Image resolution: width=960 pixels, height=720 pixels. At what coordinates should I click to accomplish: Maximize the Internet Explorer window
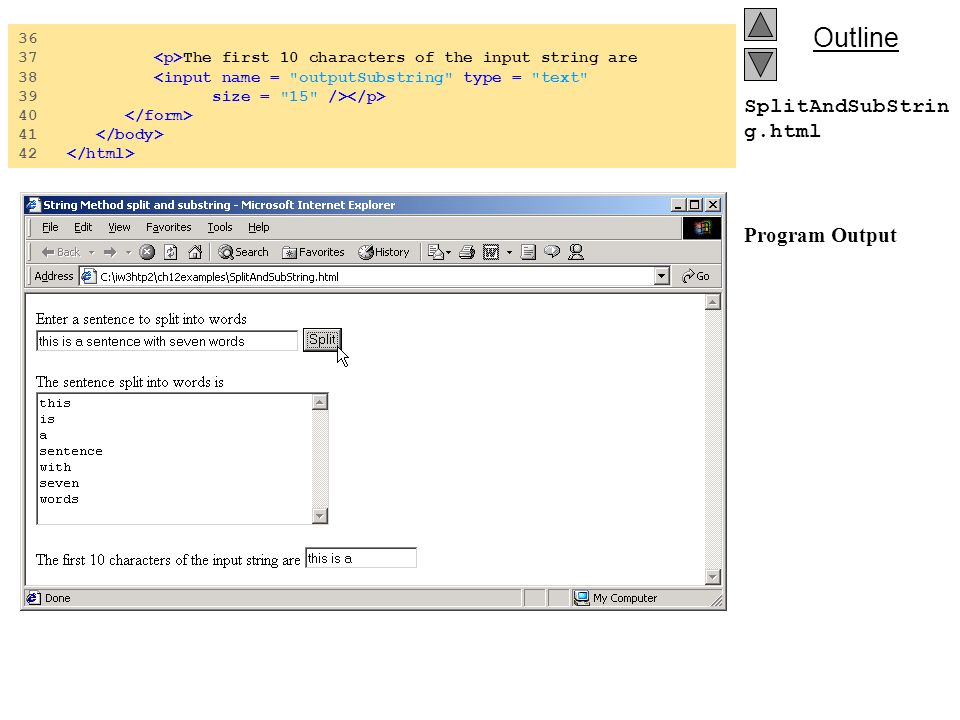pos(694,205)
